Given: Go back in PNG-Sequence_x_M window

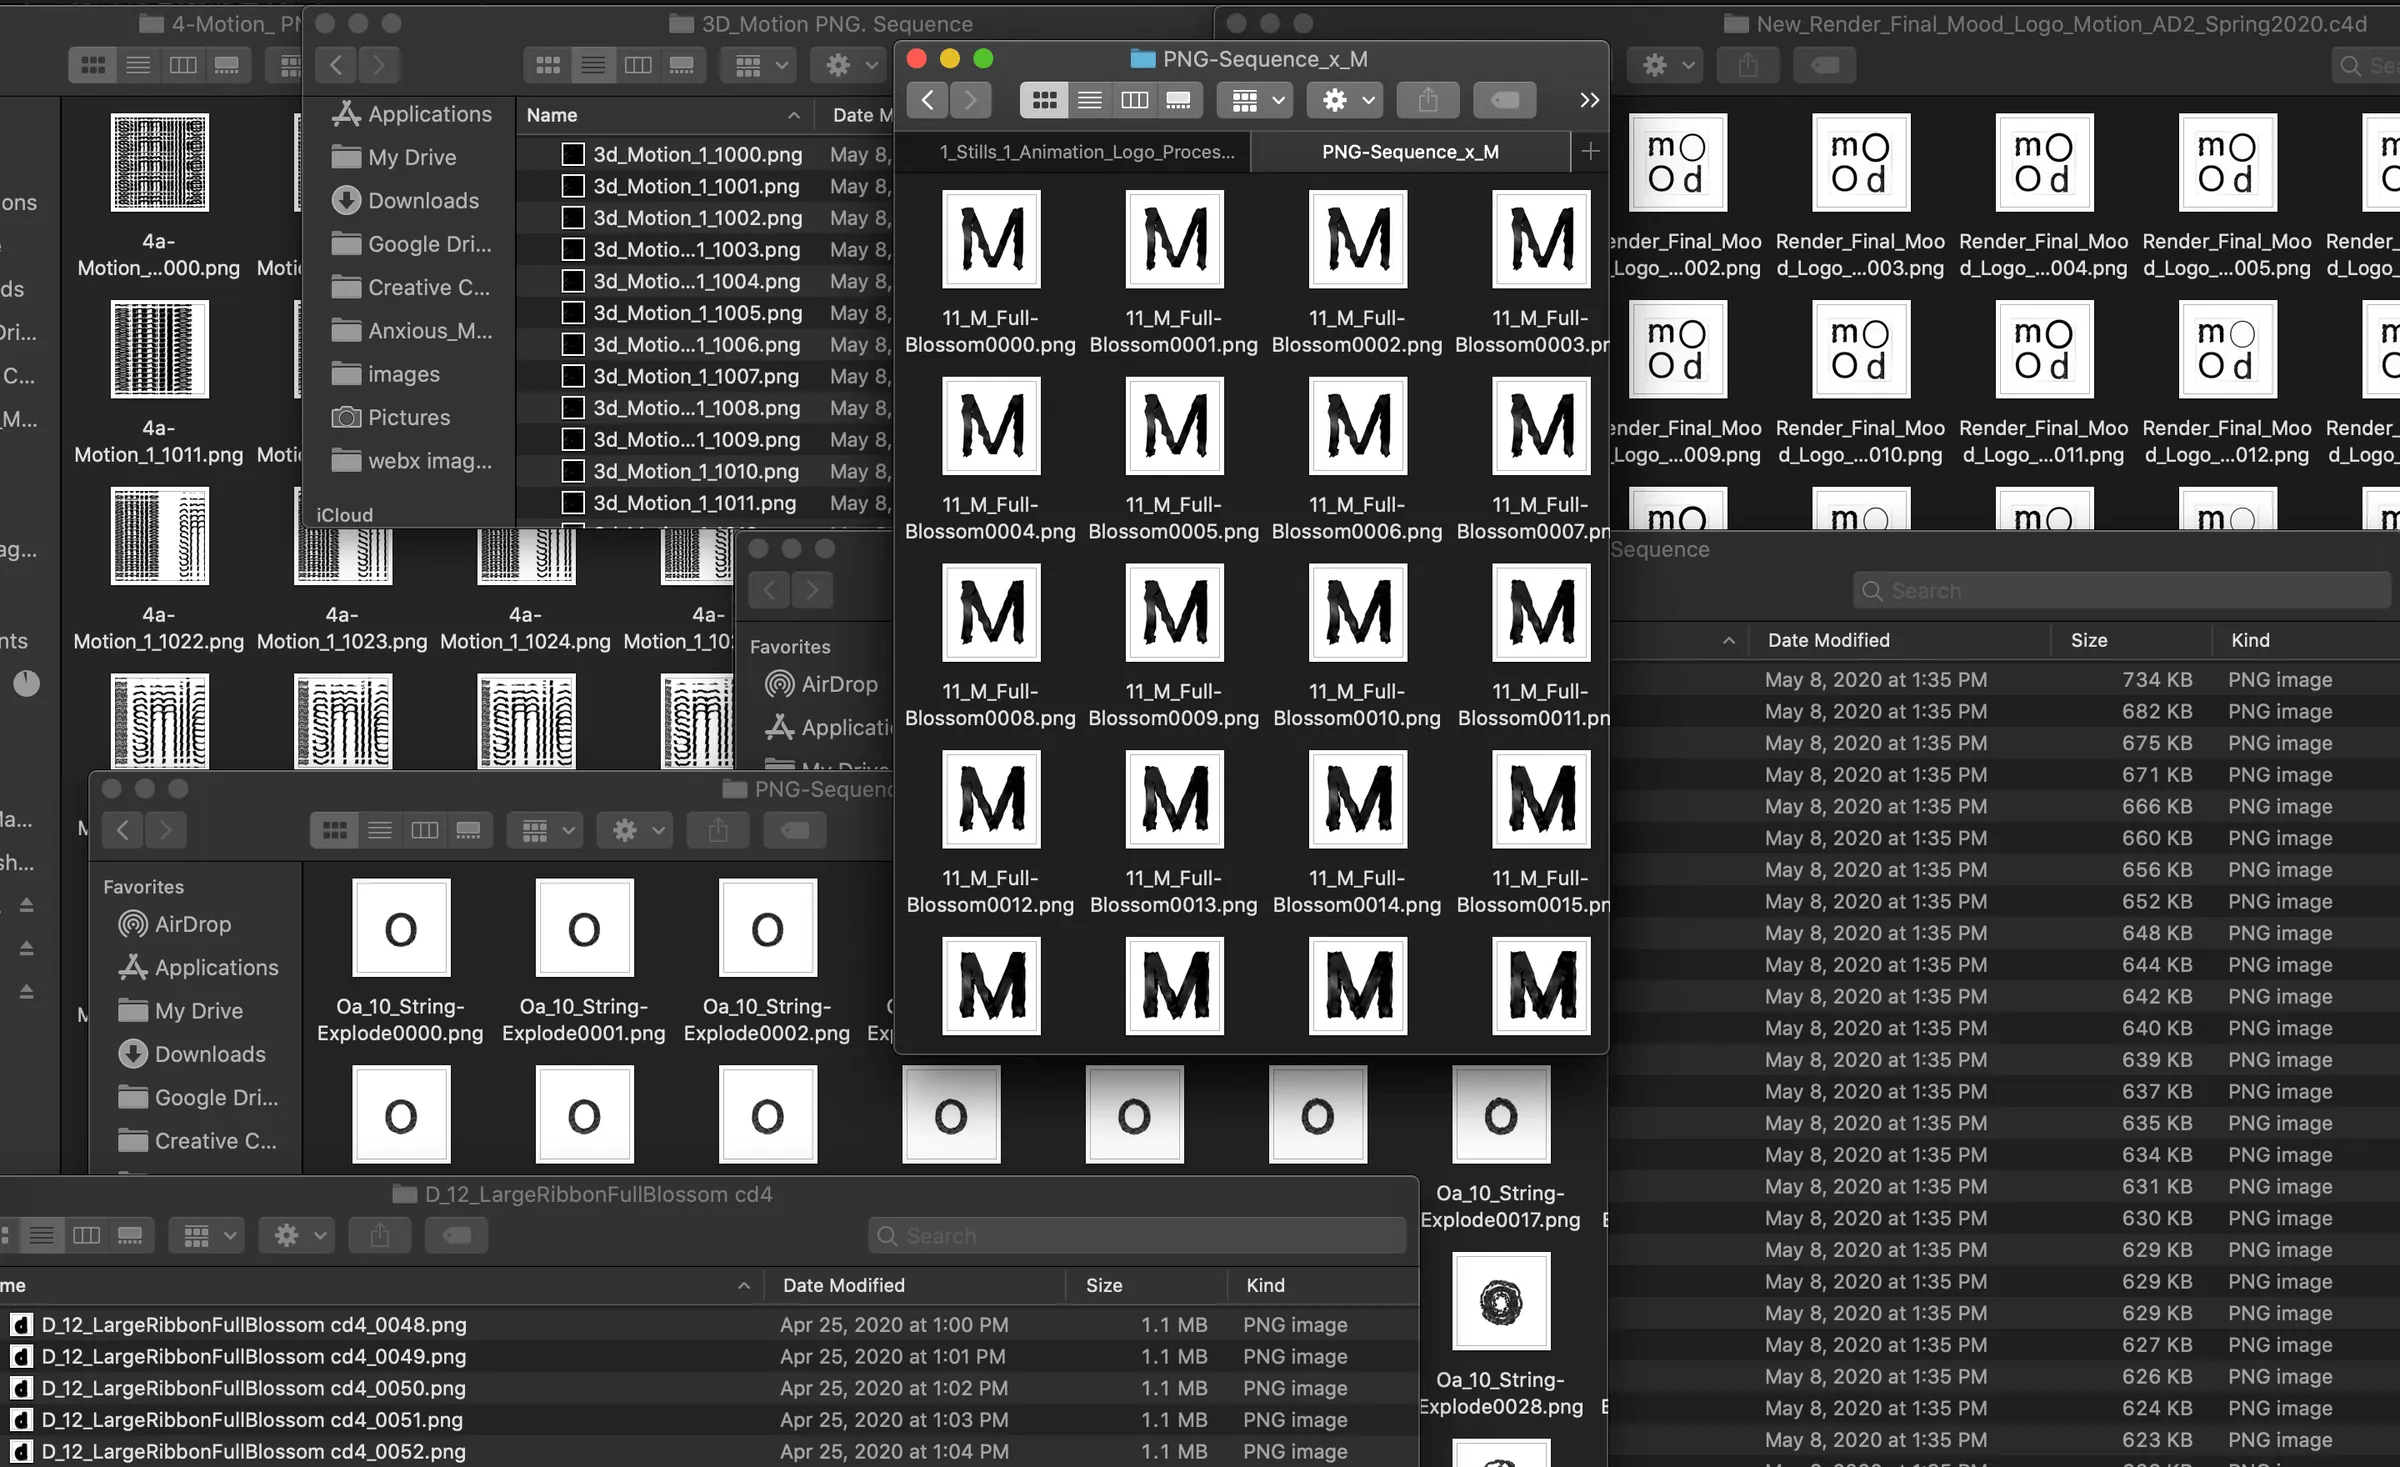Looking at the screenshot, I should tap(928, 100).
